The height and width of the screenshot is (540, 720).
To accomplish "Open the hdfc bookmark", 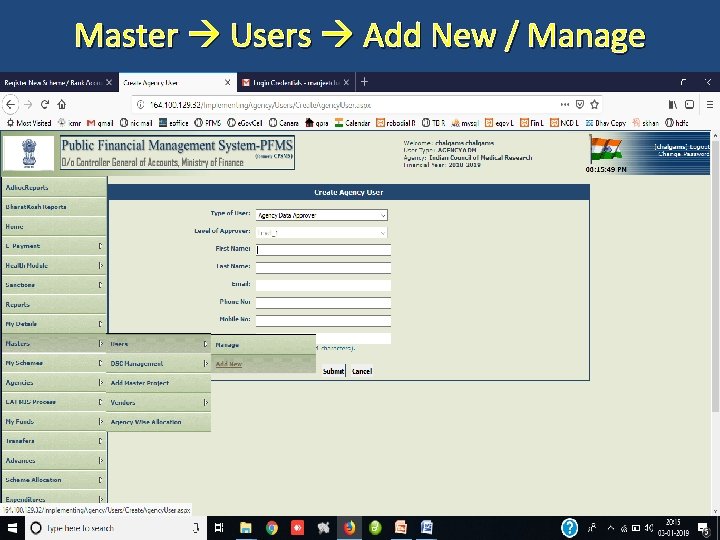I will click(x=677, y=123).
